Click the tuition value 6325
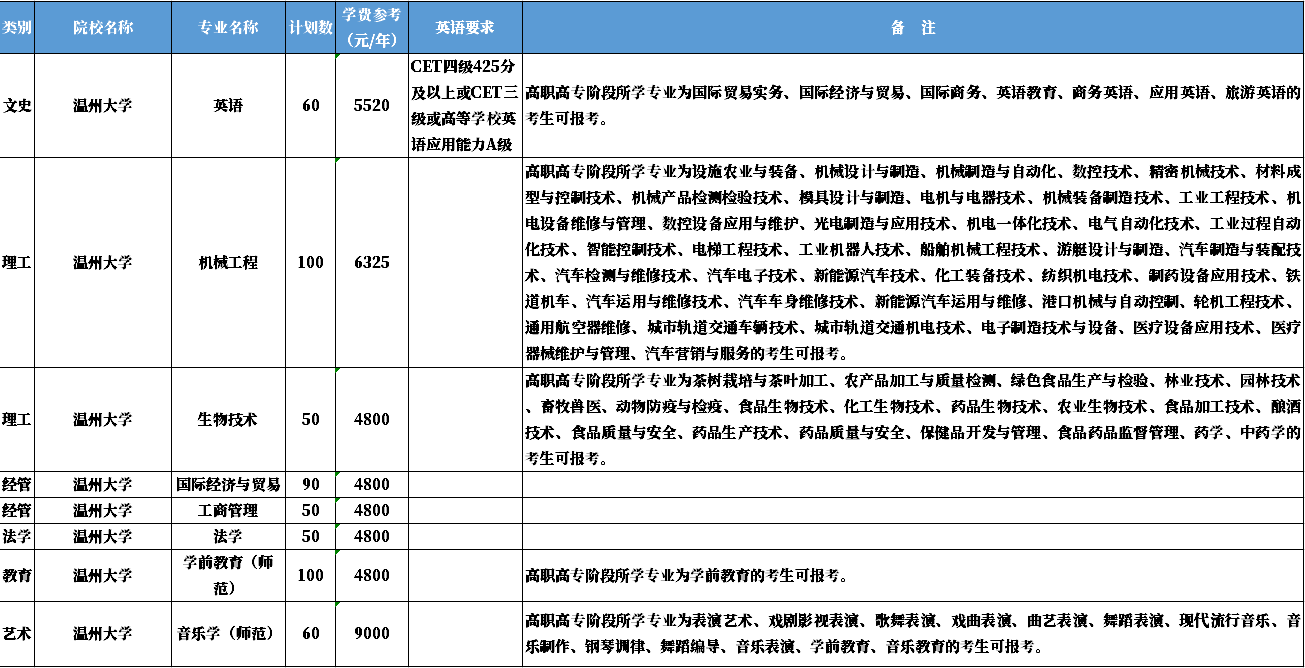 point(372,263)
